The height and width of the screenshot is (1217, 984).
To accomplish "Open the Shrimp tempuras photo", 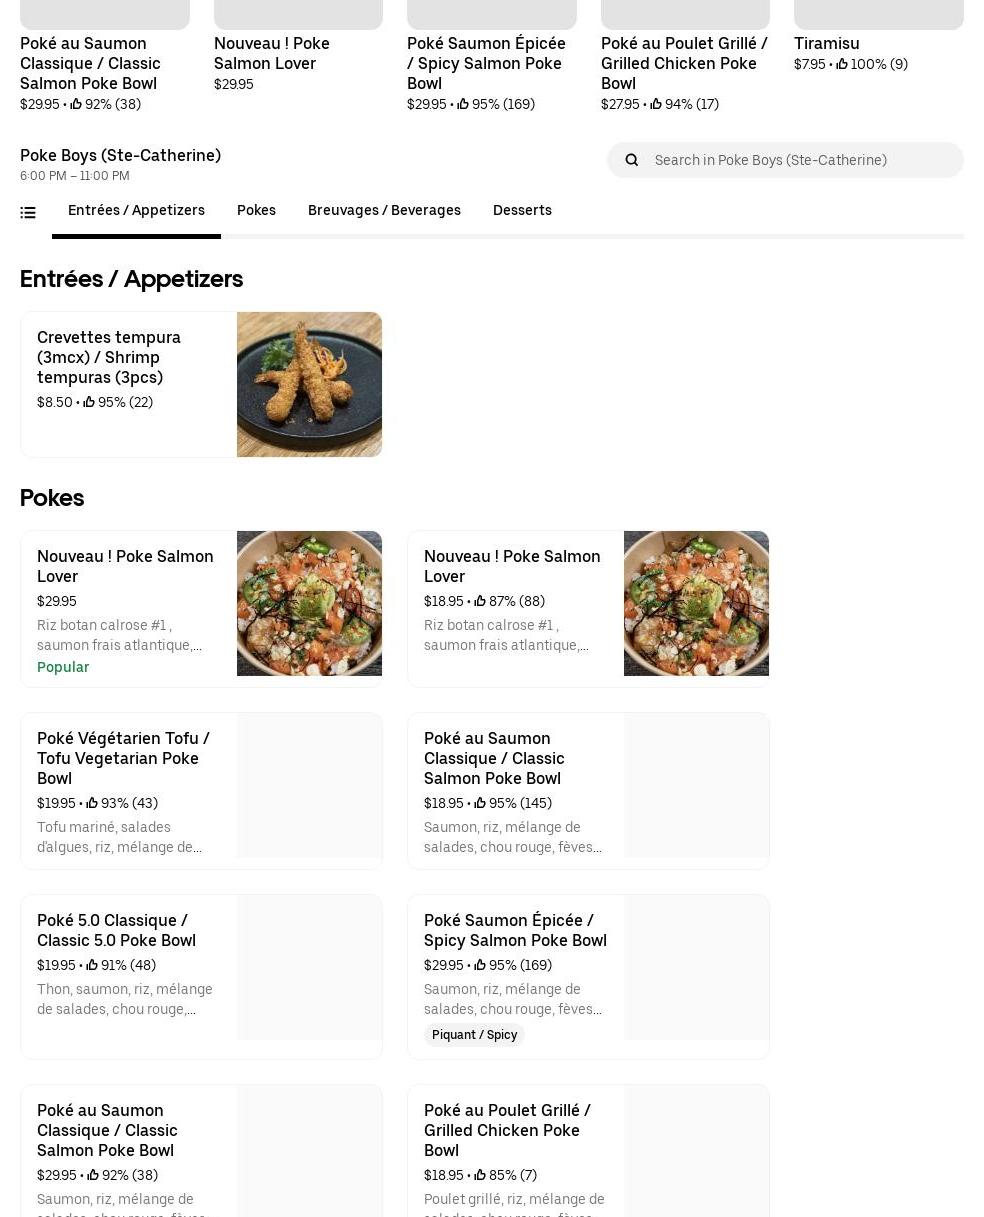I will click(309, 384).
